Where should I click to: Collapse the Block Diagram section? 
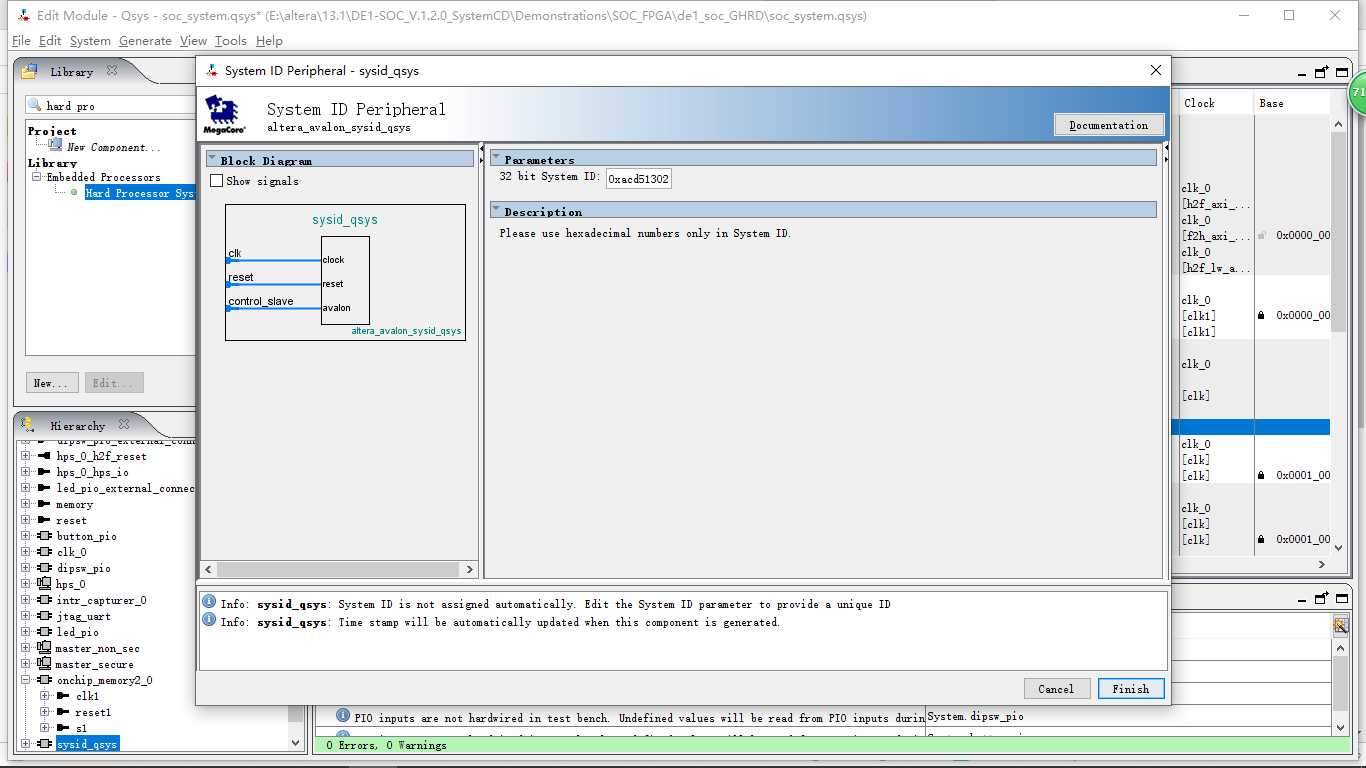(212, 159)
